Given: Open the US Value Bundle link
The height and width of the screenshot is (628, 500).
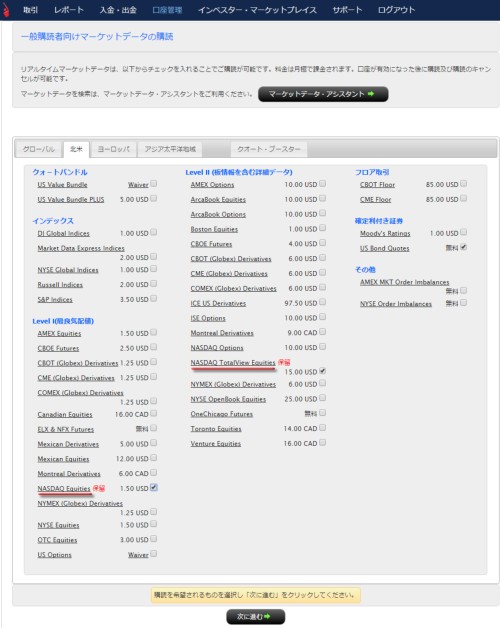Looking at the screenshot, I should click(x=62, y=185).
